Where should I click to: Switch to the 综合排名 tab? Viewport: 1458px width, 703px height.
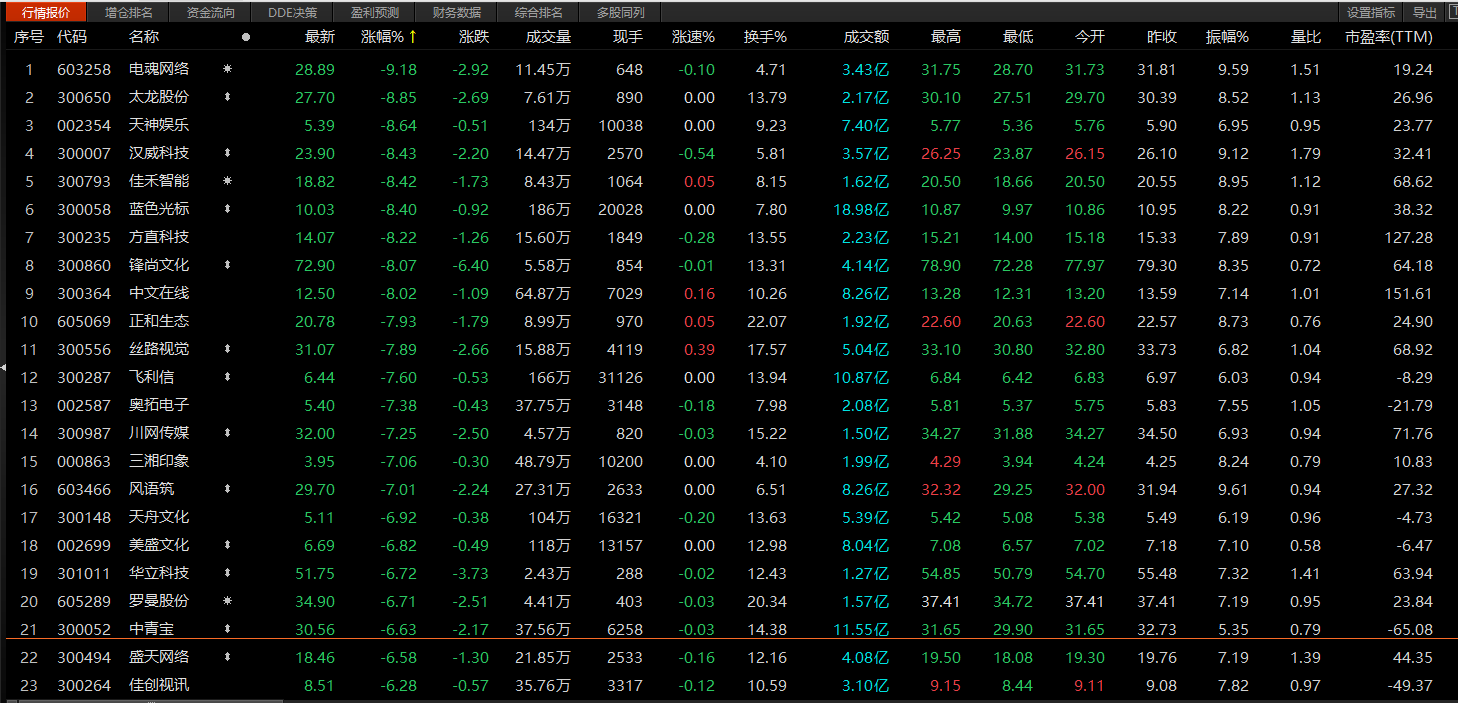539,13
